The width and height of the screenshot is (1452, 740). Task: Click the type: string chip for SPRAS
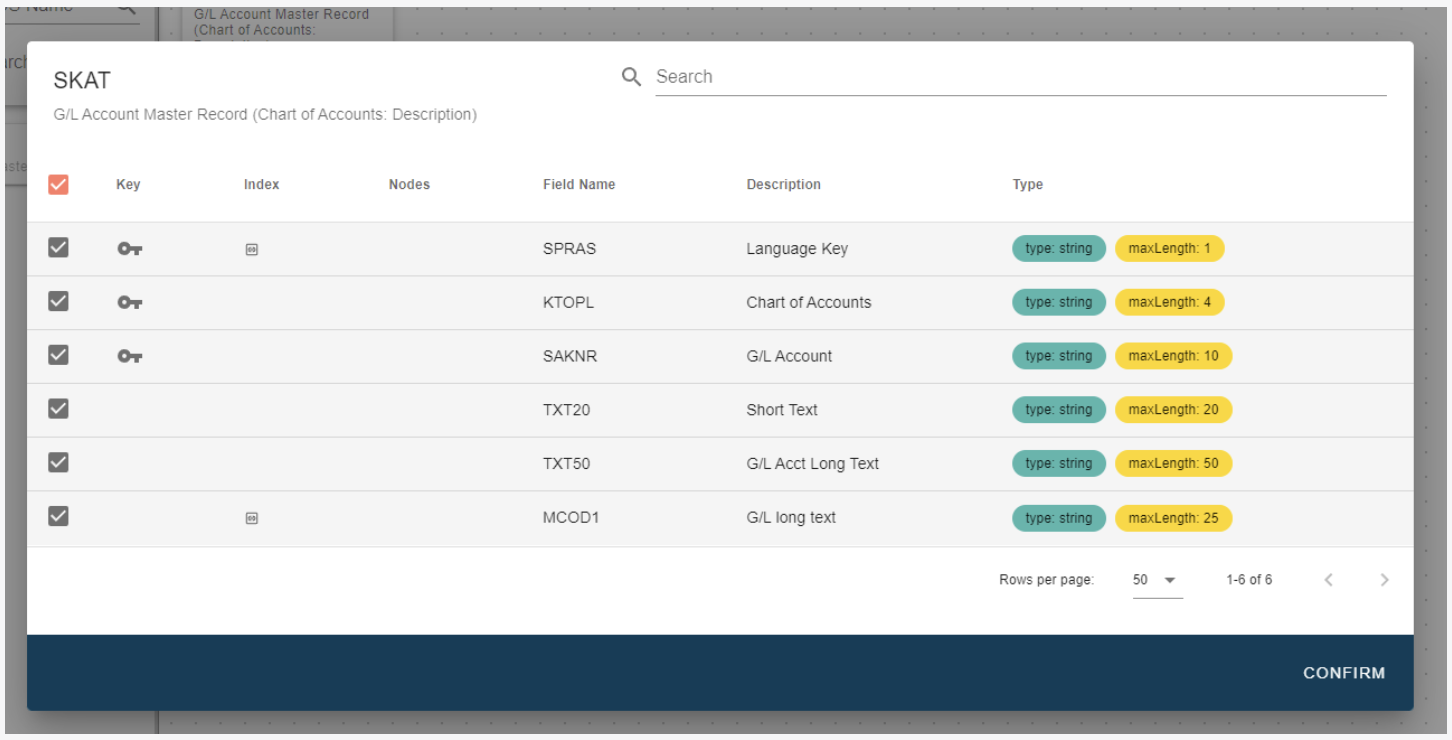[x=1058, y=249]
